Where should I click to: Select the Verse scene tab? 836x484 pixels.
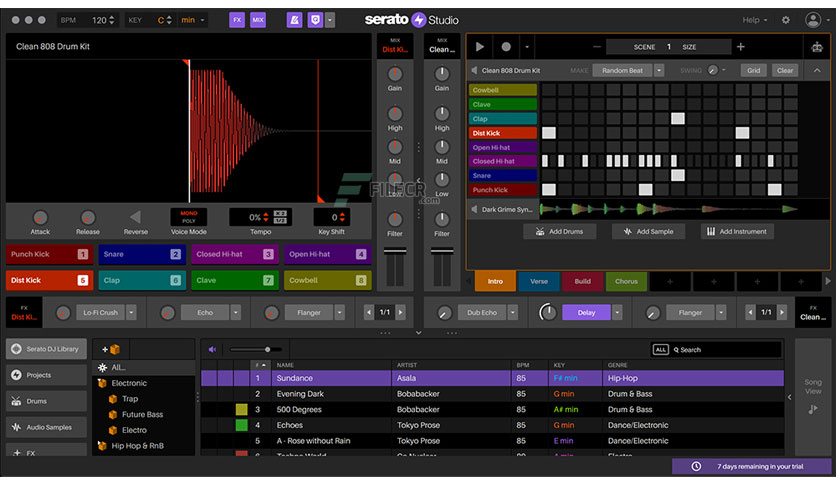pos(539,281)
